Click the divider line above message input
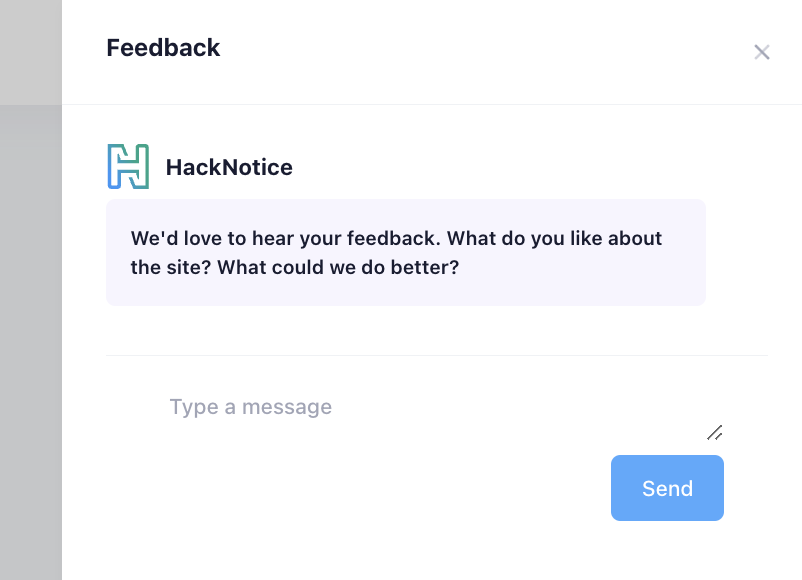This screenshot has width=802, height=580. pos(436,355)
